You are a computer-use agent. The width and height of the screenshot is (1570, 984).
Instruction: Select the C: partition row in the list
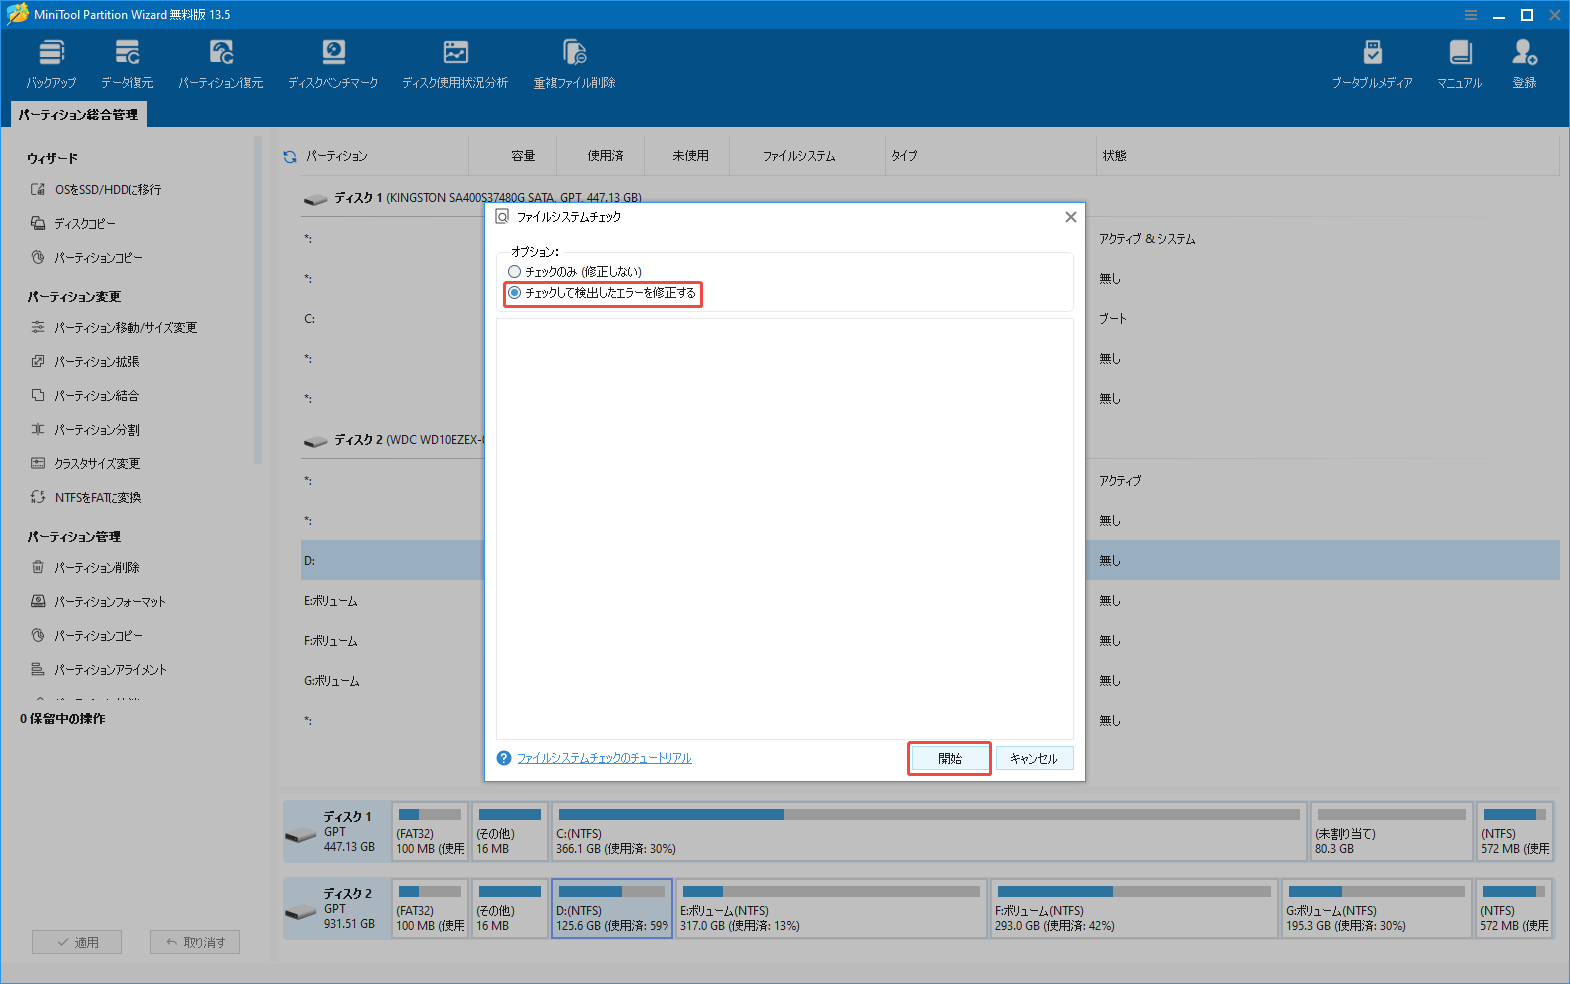(392, 319)
